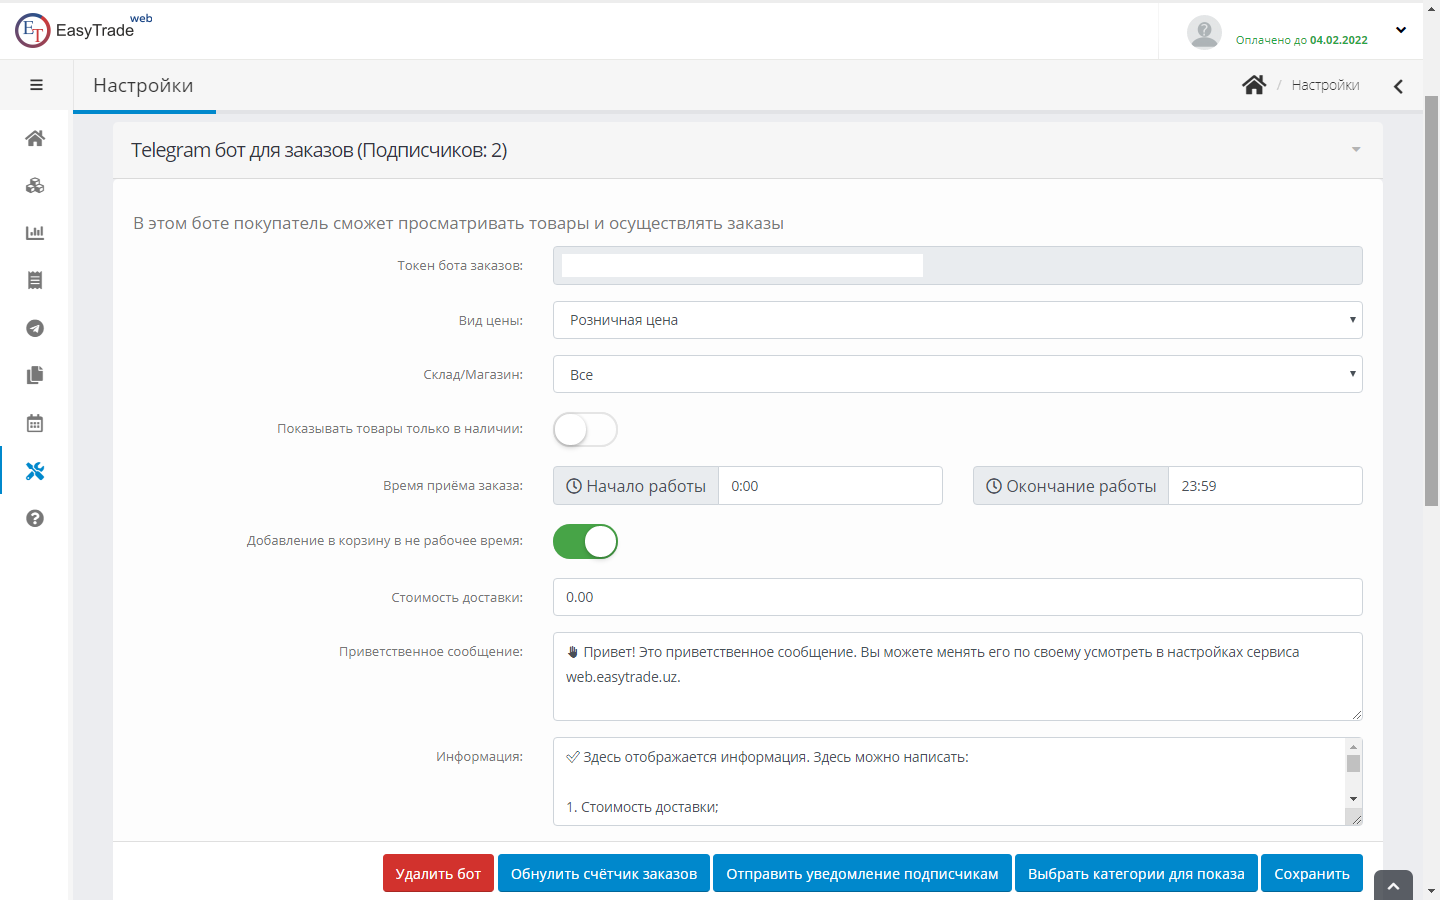Open the help question mark icon in the sidebar
Screen dimensions: 1440x900
[x=35, y=518]
